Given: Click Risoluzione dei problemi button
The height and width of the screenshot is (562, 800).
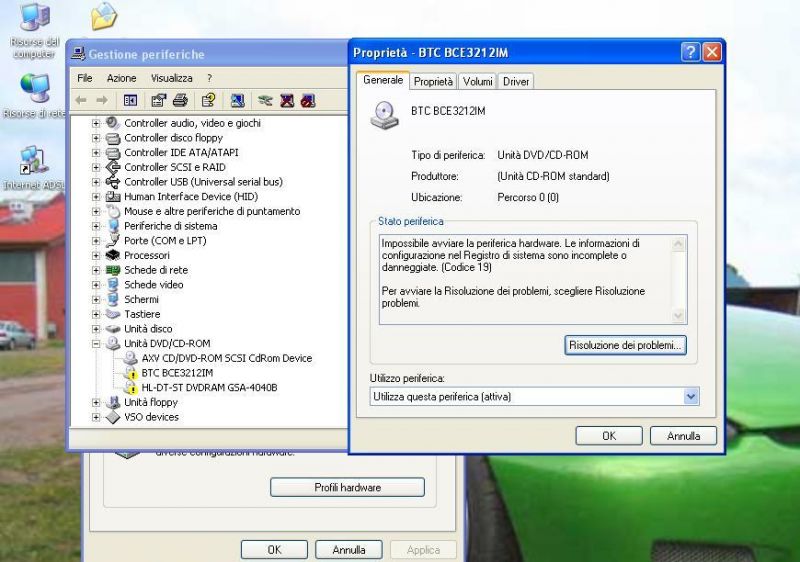Looking at the screenshot, I should [625, 345].
